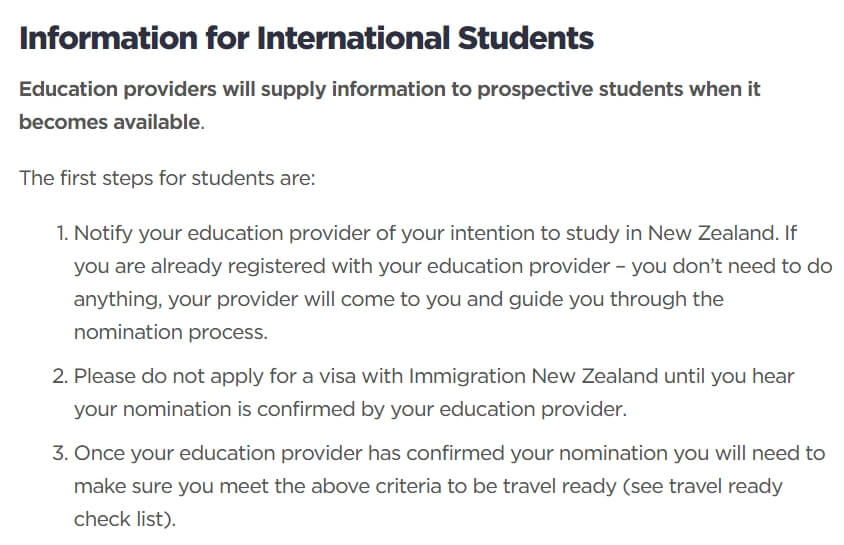
Task: Click 'Immigration New Zealand' in step two
Action: [x=533, y=376]
